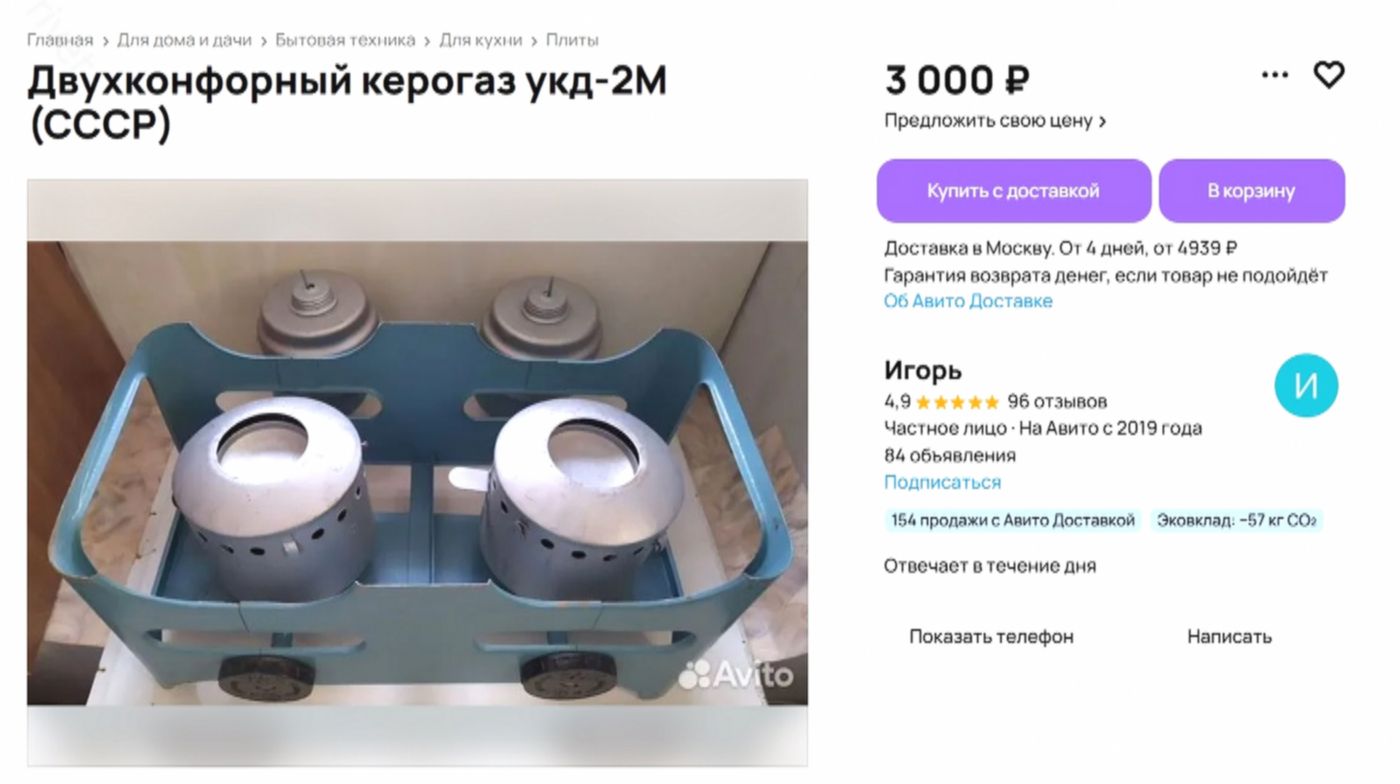
Task: Click the Avito watermark logo on the photo
Action: pyautogui.click(x=736, y=675)
